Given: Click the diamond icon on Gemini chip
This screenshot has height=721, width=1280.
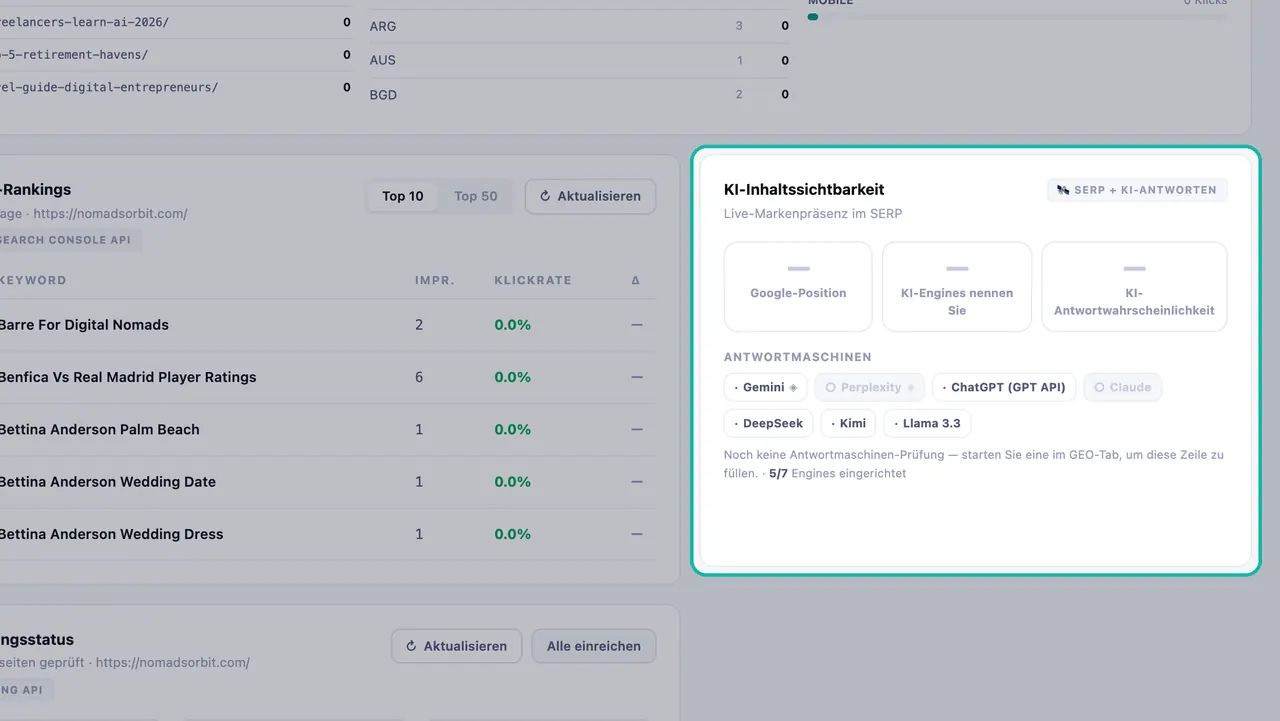Looking at the screenshot, I should [793, 387].
